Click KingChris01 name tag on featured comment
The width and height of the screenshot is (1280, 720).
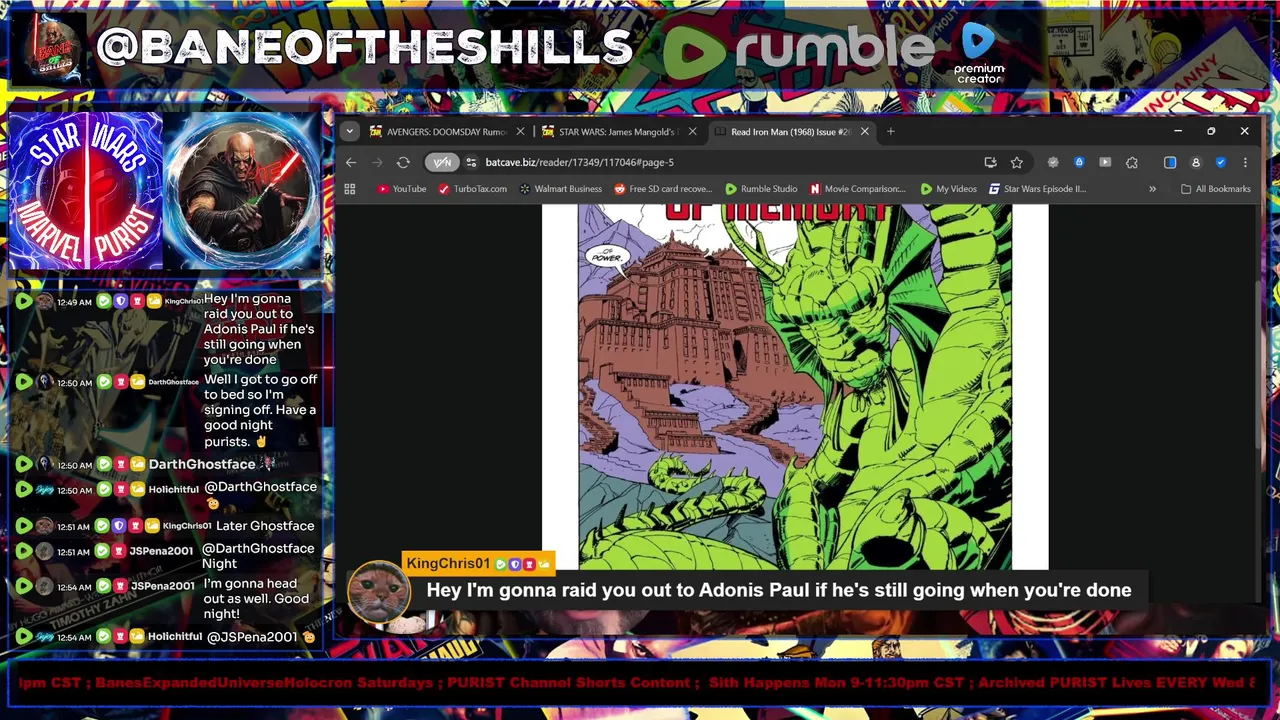pyautogui.click(x=478, y=564)
